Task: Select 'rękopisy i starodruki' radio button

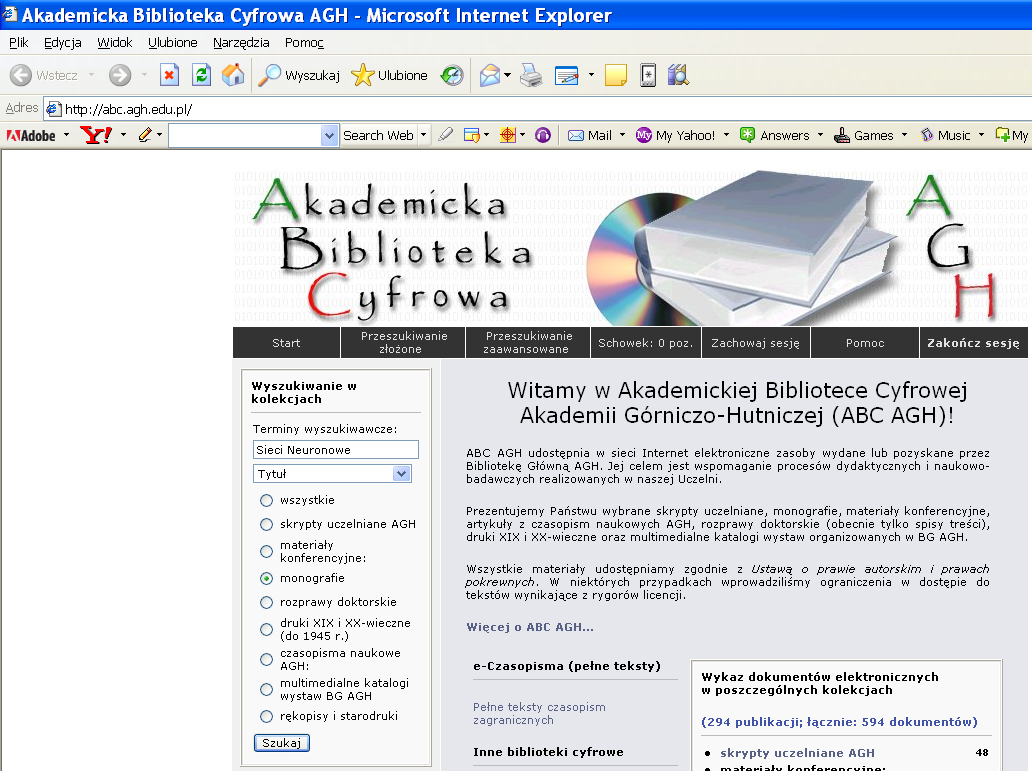Action: (266, 716)
